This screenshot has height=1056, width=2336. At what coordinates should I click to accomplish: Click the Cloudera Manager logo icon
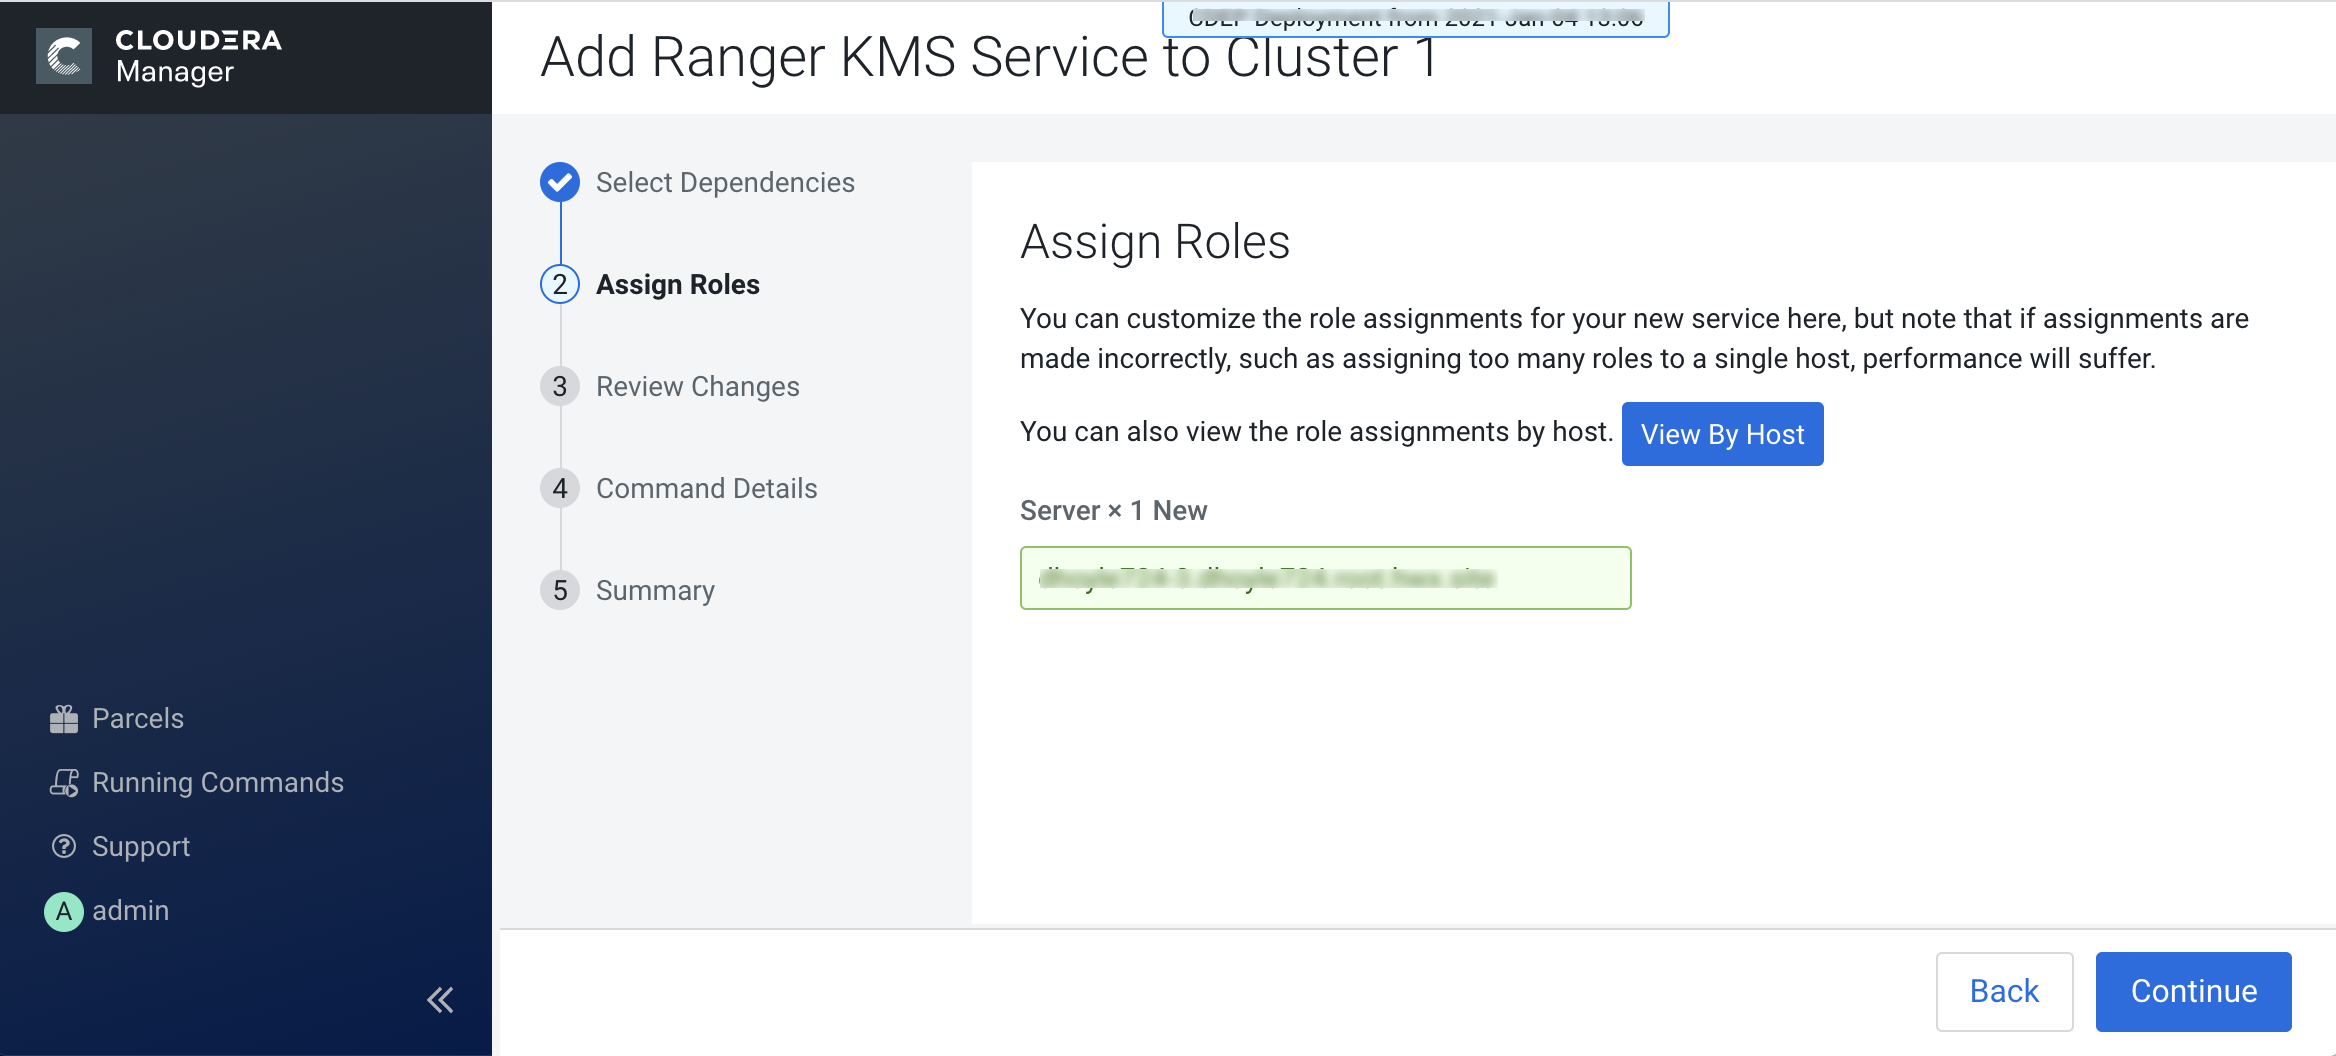pos(64,56)
